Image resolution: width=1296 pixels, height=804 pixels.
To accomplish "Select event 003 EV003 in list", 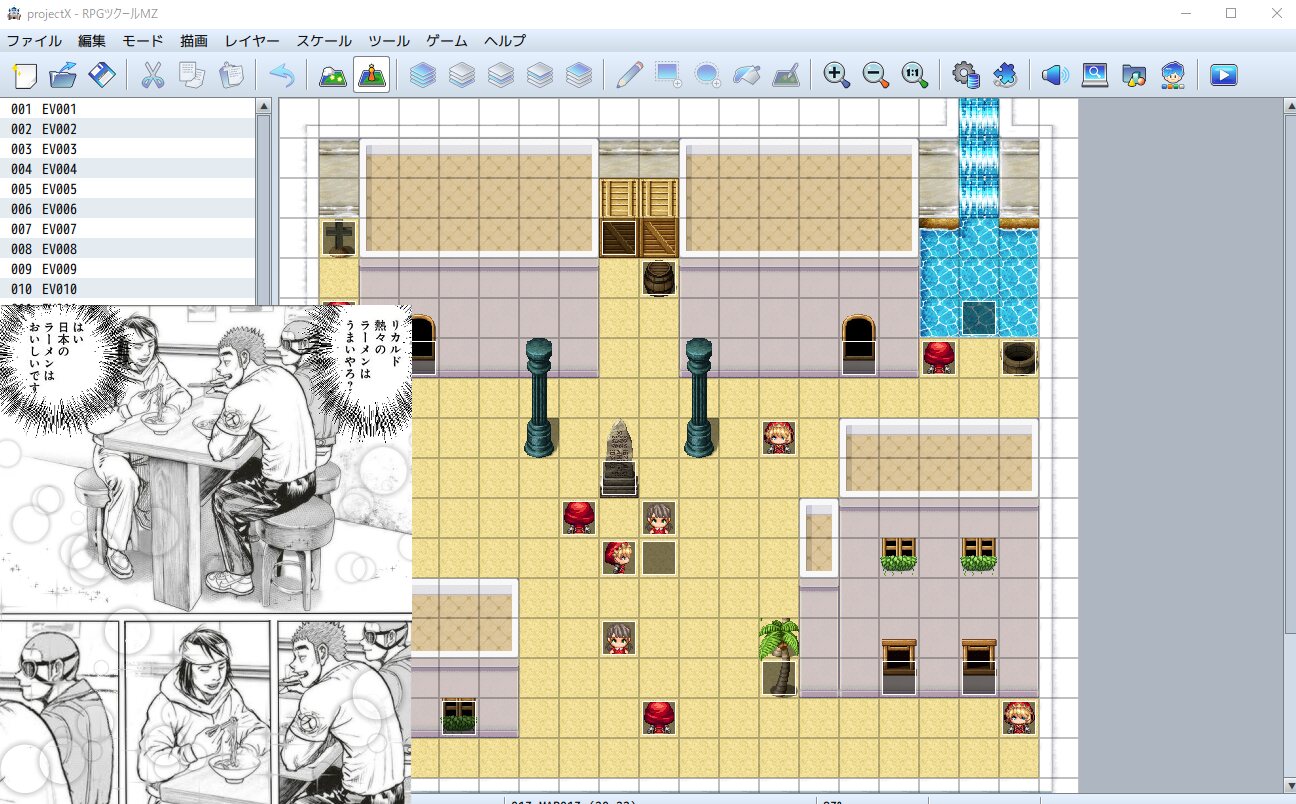I will [x=128, y=149].
